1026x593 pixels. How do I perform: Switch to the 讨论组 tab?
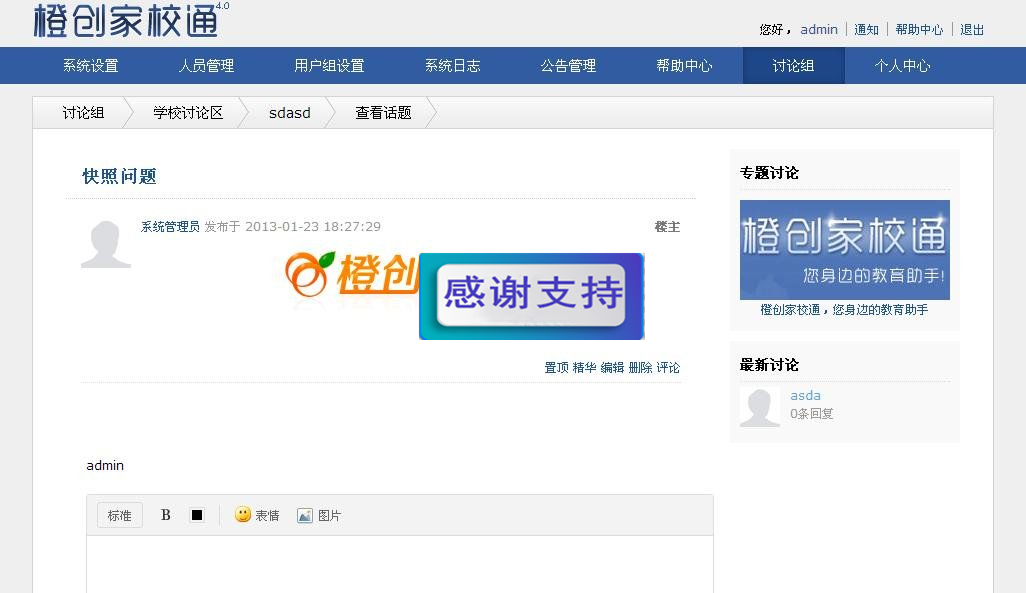point(794,65)
